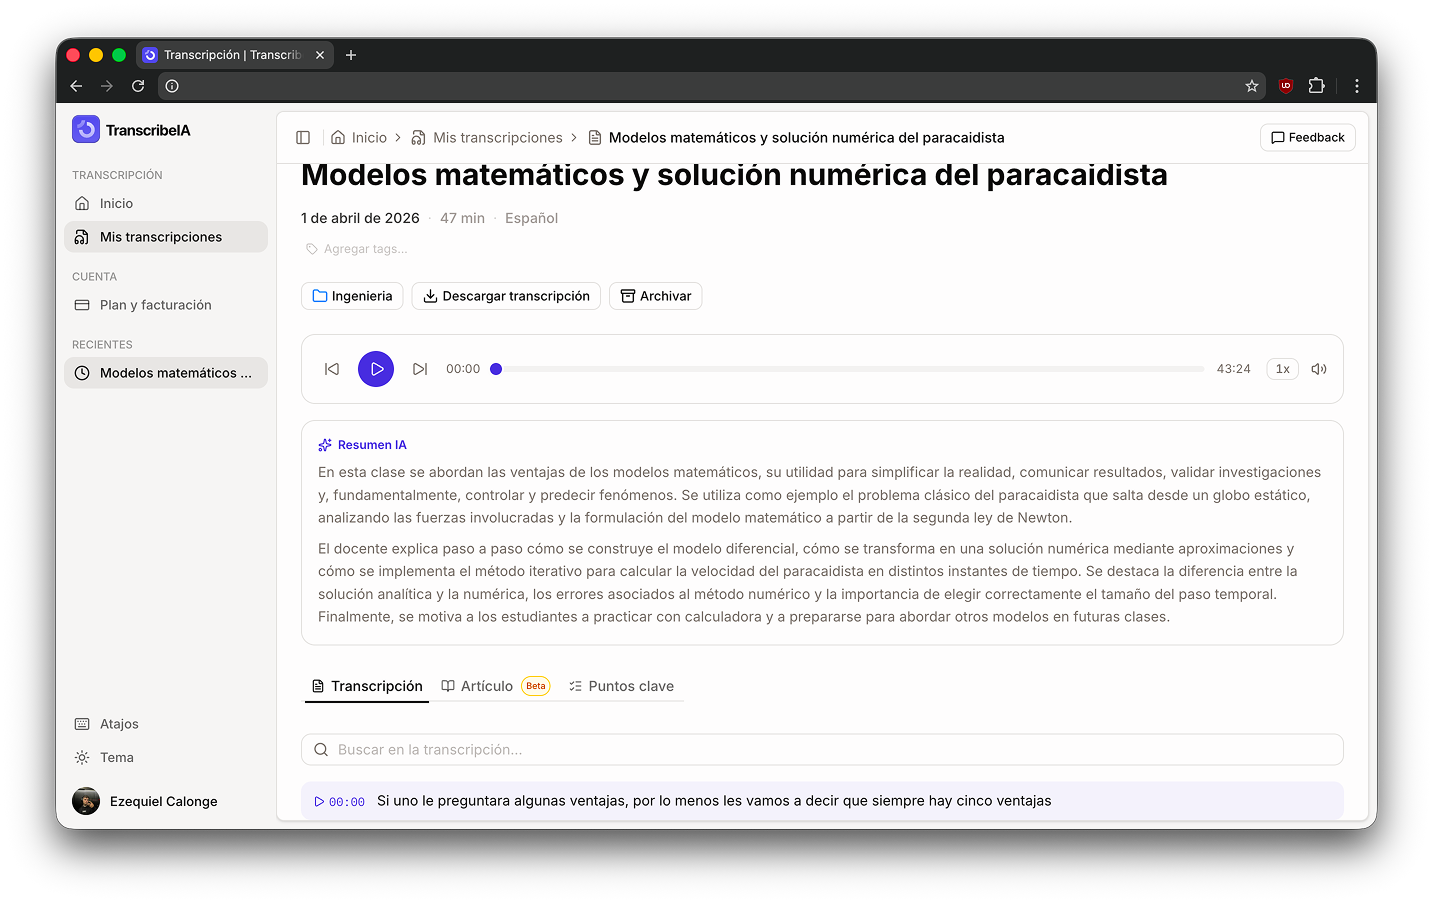Select the clock icon beside Modelos matemáticos
Viewport: 1433px width, 903px height.
click(83, 372)
